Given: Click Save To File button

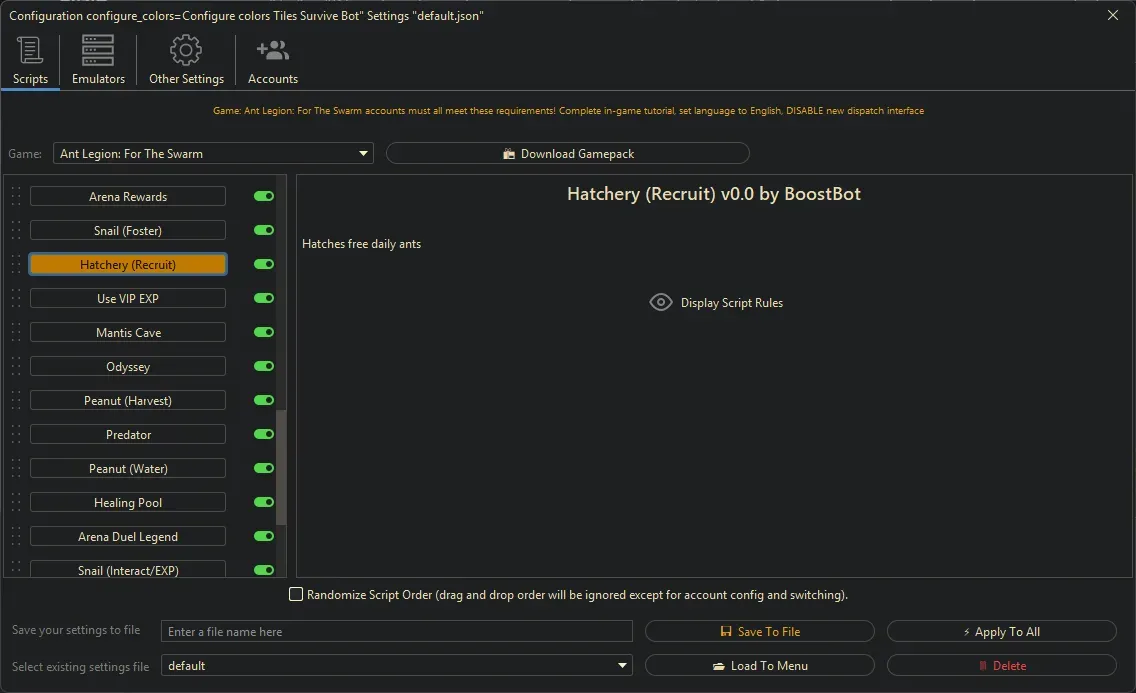Looking at the screenshot, I should coord(759,631).
